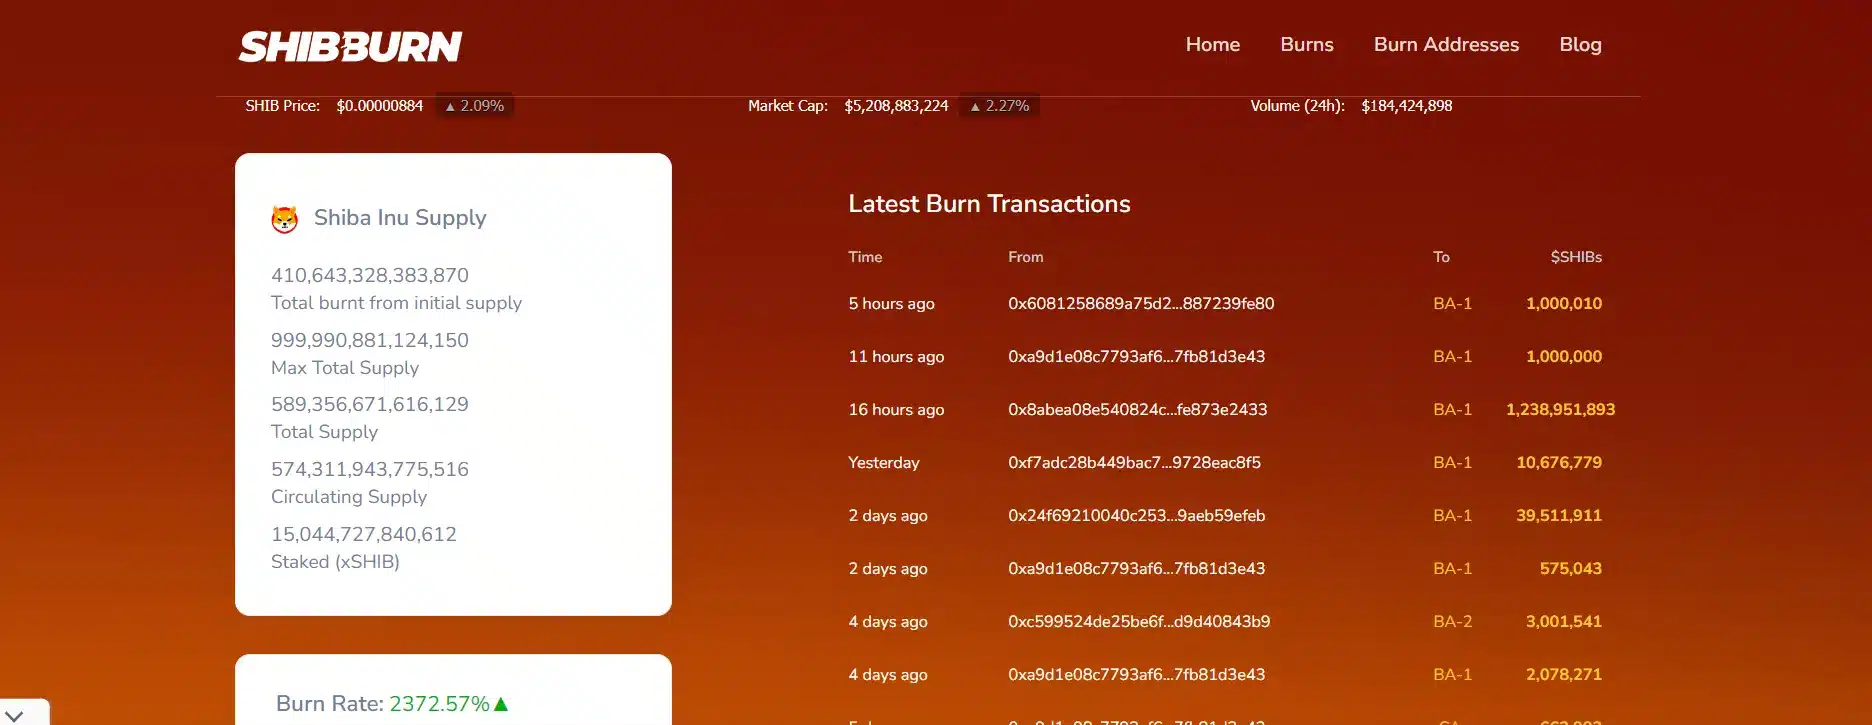This screenshot has width=1872, height=725.
Task: Select the total burnt value 410,643,328,383,870
Action: [x=370, y=275]
